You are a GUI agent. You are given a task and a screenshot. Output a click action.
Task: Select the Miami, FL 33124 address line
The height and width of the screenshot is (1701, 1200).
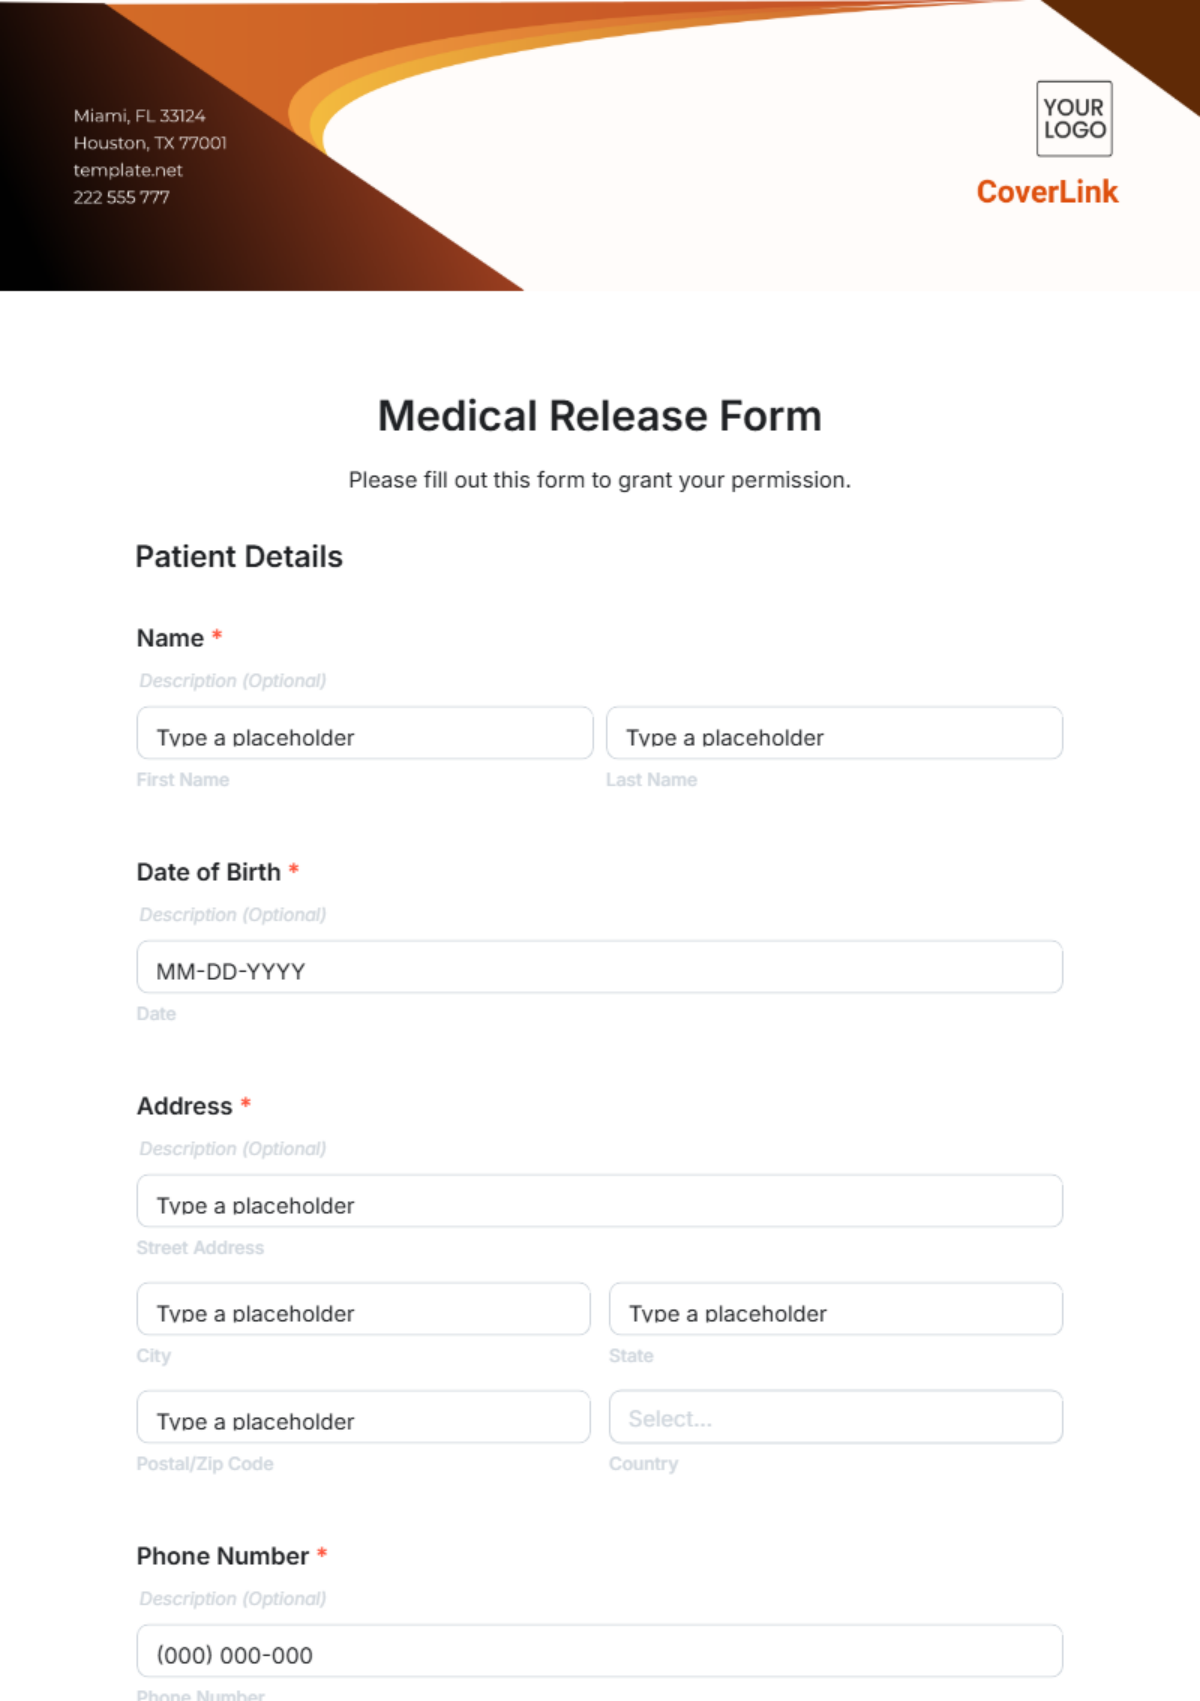[139, 116]
